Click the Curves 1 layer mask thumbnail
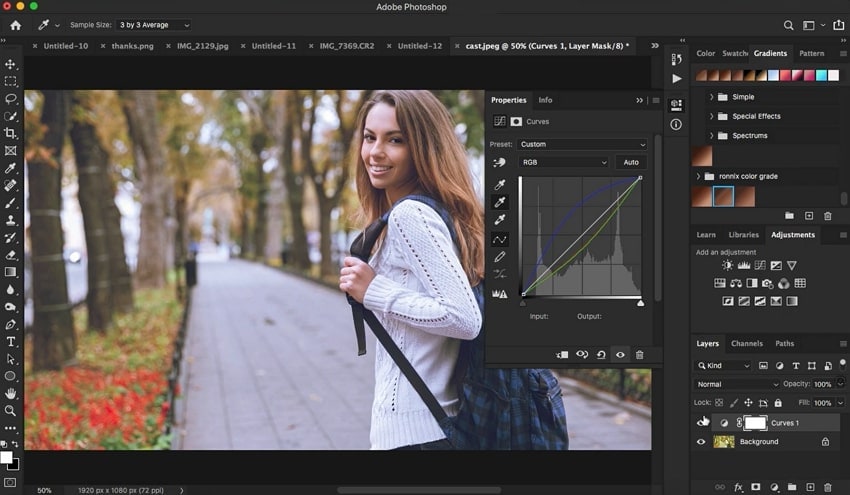This screenshot has width=850, height=495. 755,423
